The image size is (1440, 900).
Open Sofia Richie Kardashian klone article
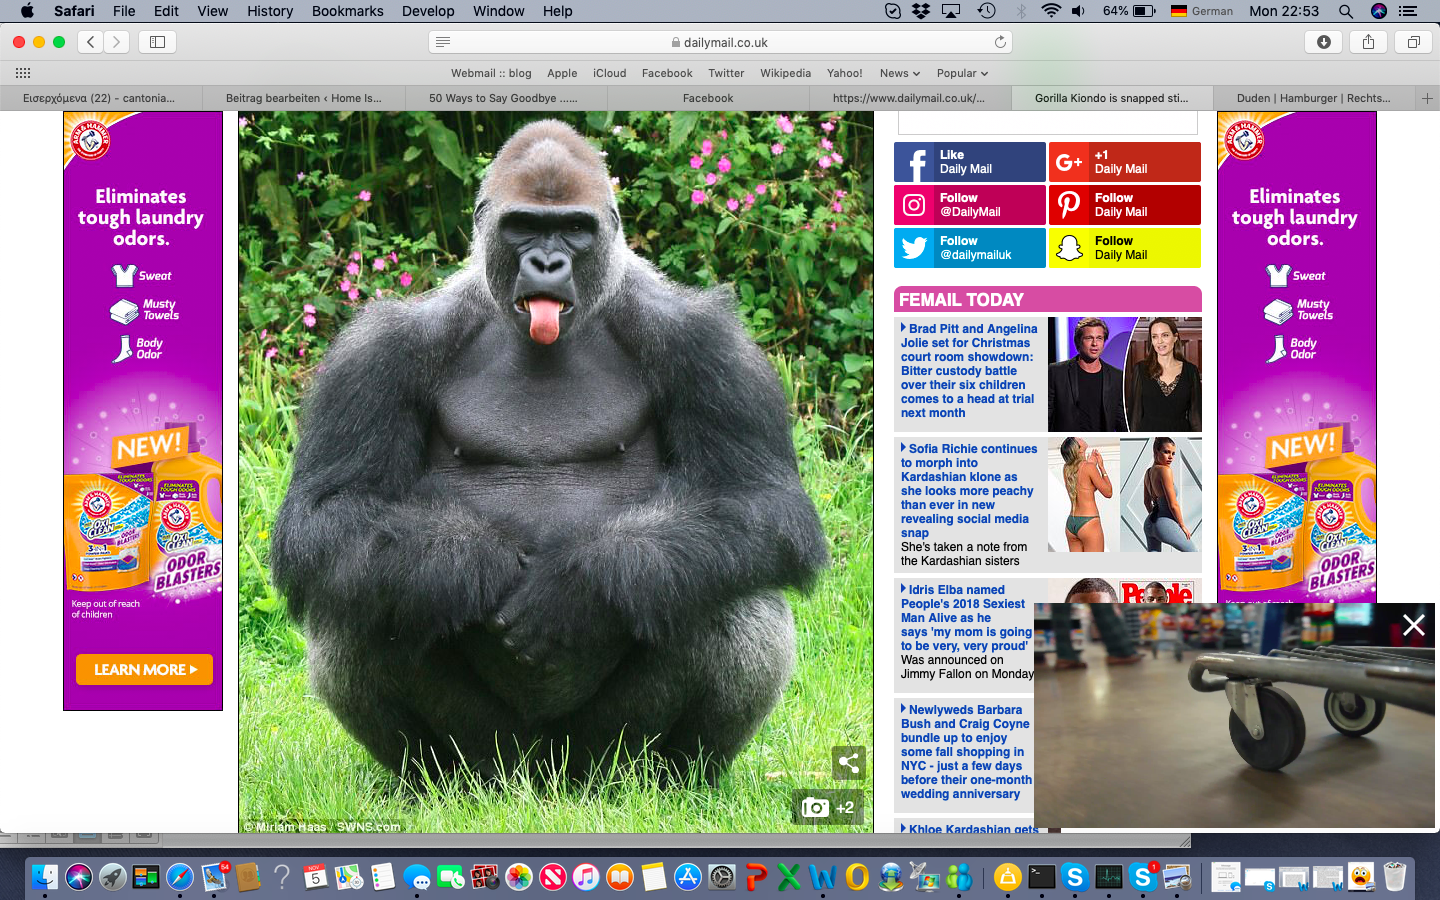[968, 491]
